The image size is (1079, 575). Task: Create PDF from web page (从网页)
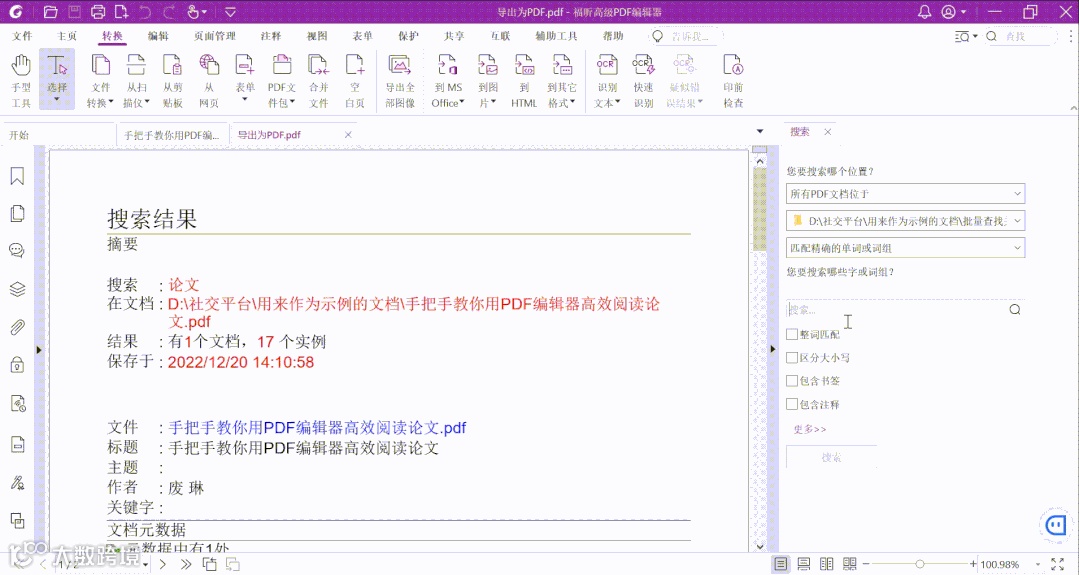[x=209, y=81]
